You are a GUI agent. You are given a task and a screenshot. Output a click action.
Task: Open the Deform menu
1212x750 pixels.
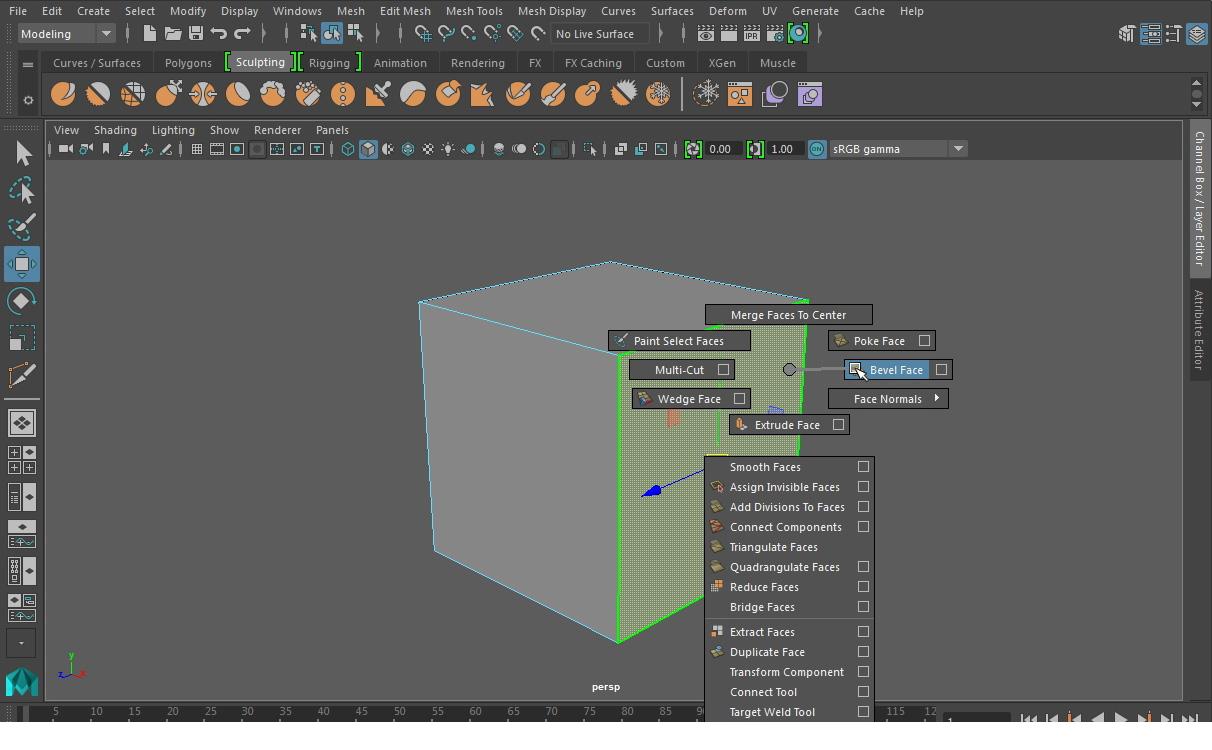[728, 11]
